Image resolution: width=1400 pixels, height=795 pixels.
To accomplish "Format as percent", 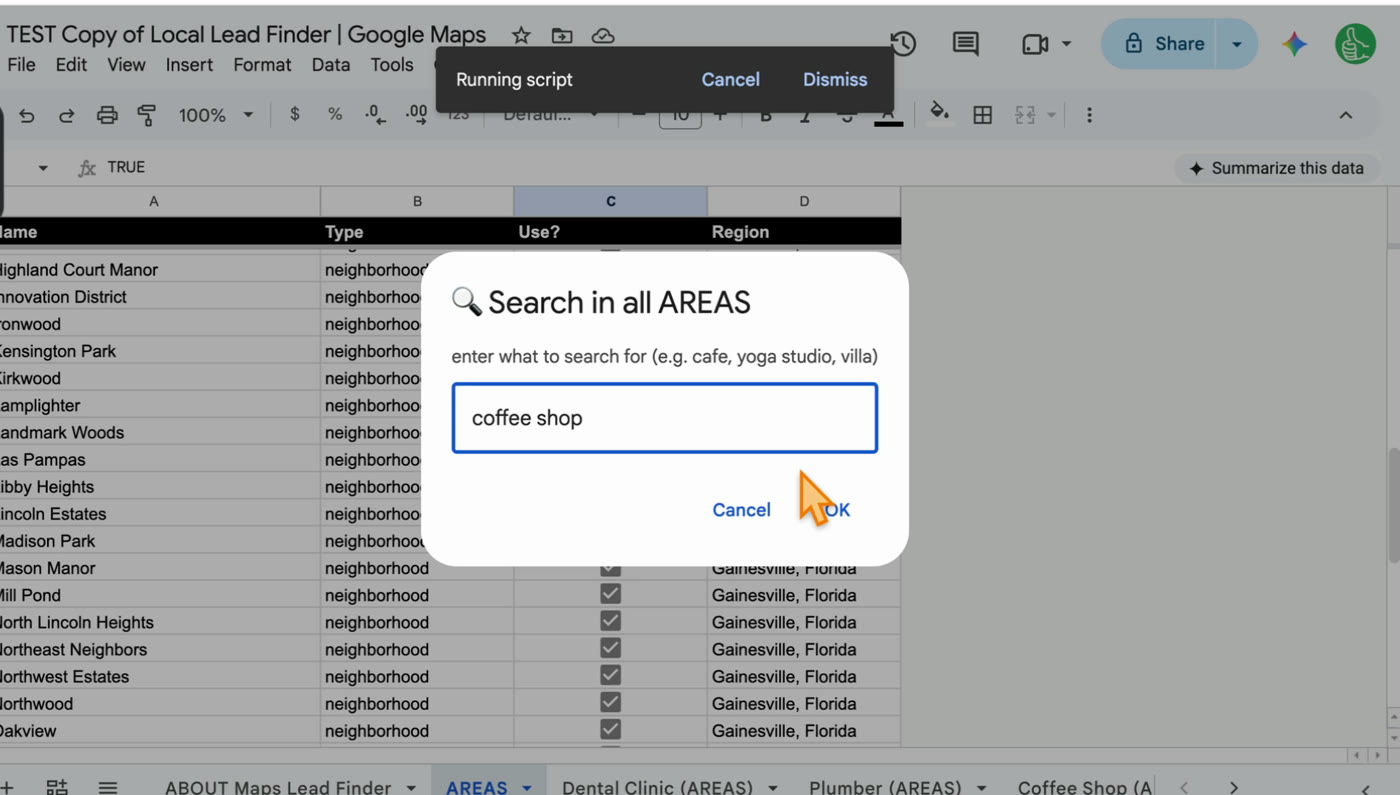I will pyautogui.click(x=335, y=114).
